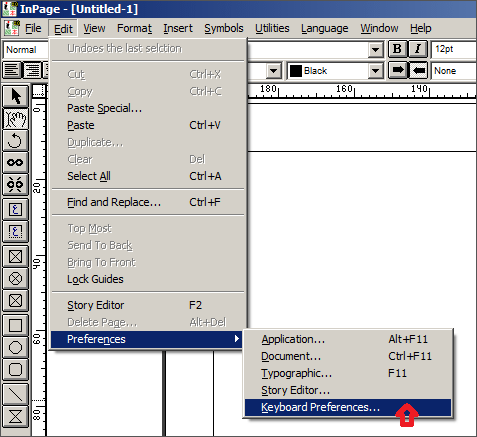Screen dimensions: 477x437
Task: Choose Paste Special from Edit menu
Action: tap(148, 108)
